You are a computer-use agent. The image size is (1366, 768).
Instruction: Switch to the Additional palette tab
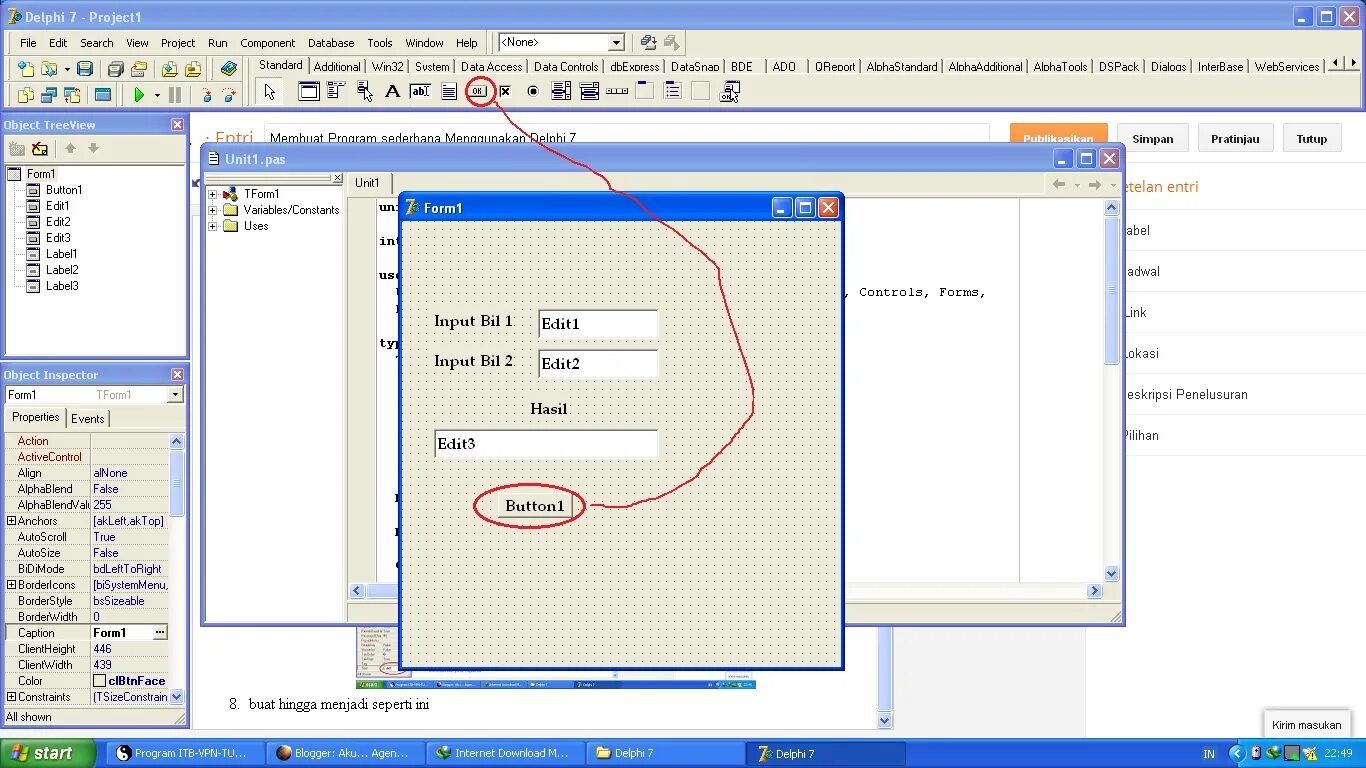click(x=337, y=66)
